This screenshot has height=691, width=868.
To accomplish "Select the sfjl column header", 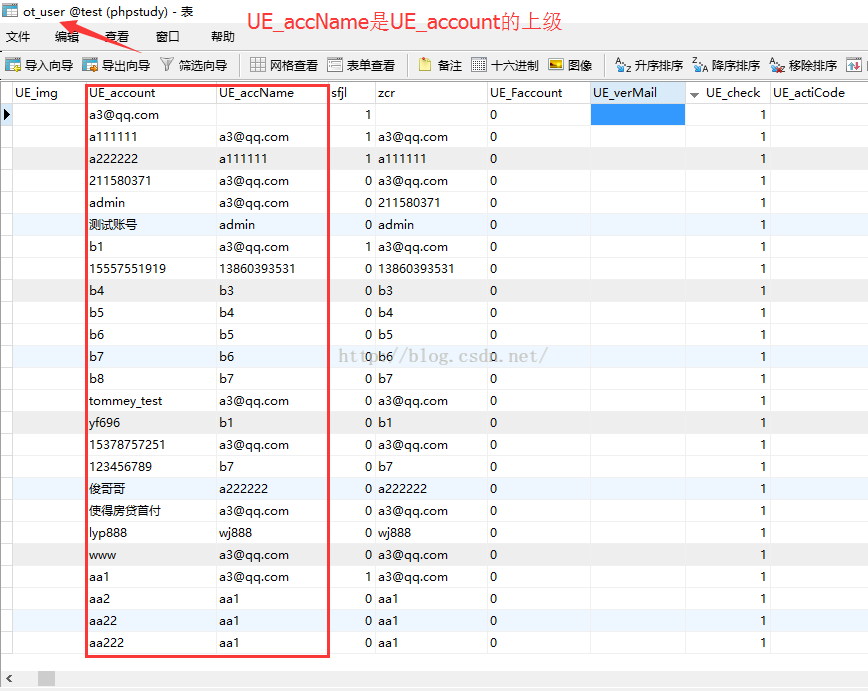I will [353, 92].
